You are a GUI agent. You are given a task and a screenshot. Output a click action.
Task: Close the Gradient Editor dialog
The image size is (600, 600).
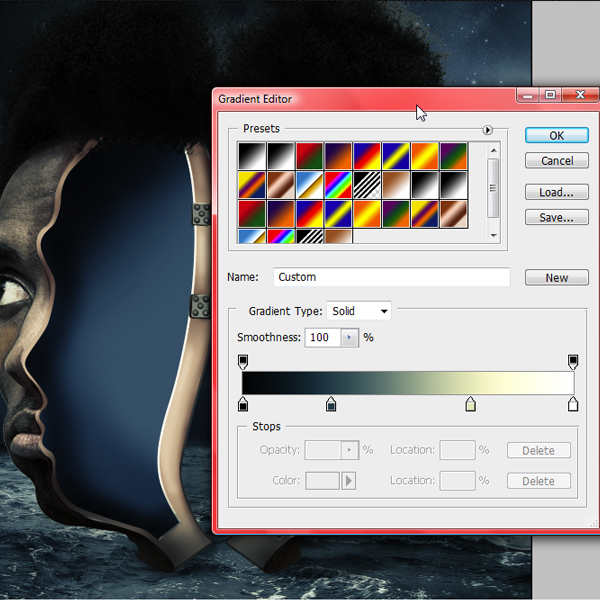pyautogui.click(x=580, y=95)
